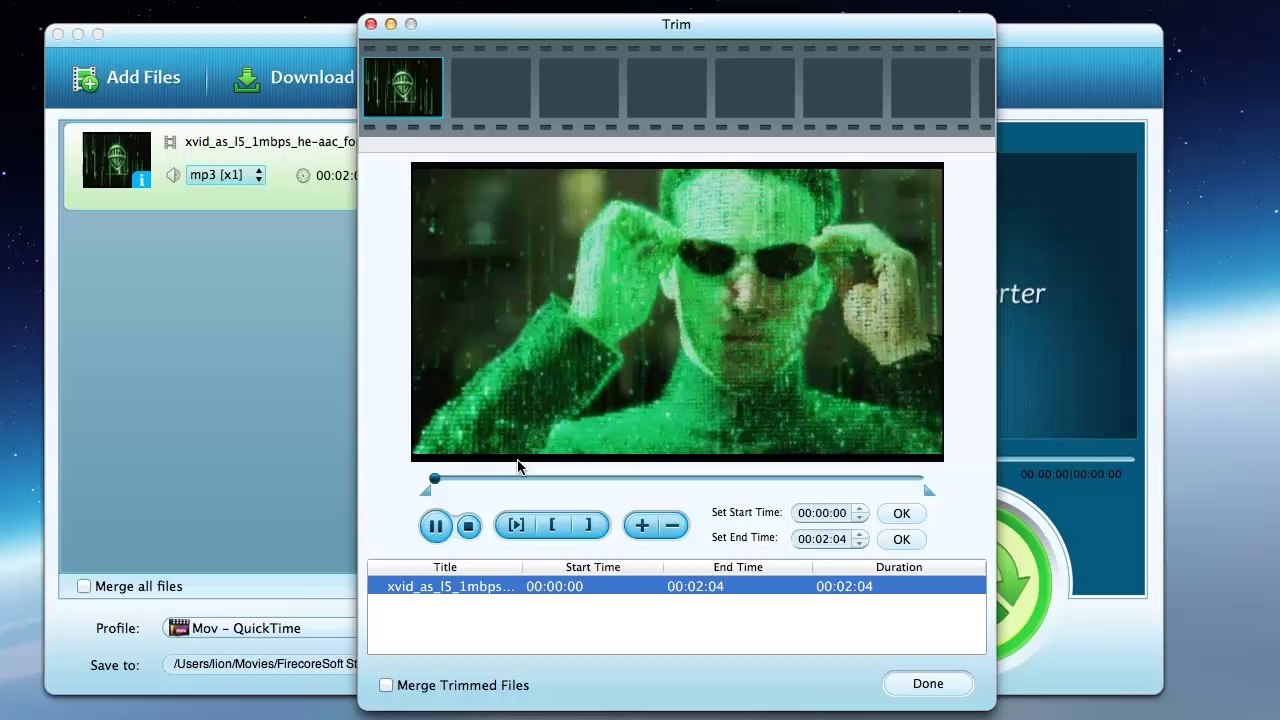The image size is (1280, 720).
Task: Click the film clip icon beside filename
Action: [x=170, y=143]
